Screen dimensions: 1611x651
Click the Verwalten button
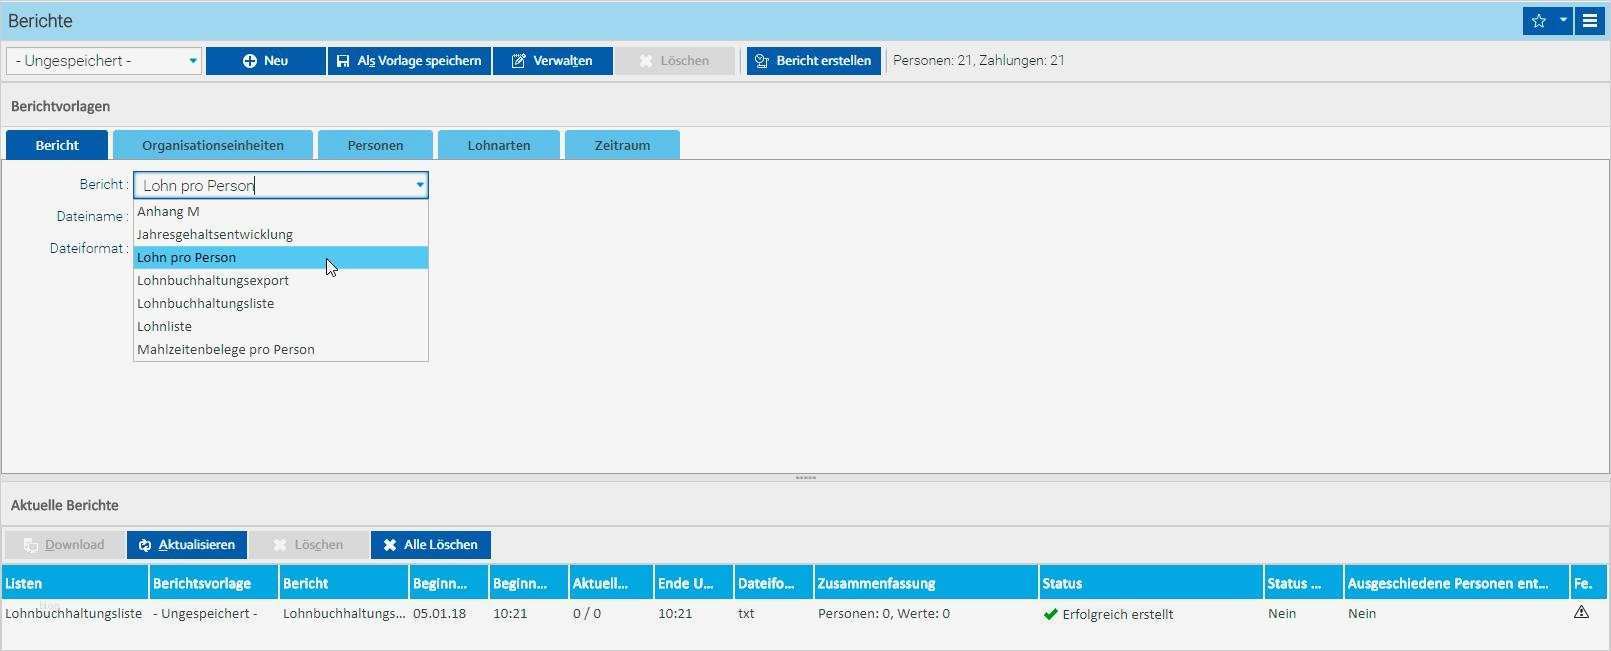[552, 61]
